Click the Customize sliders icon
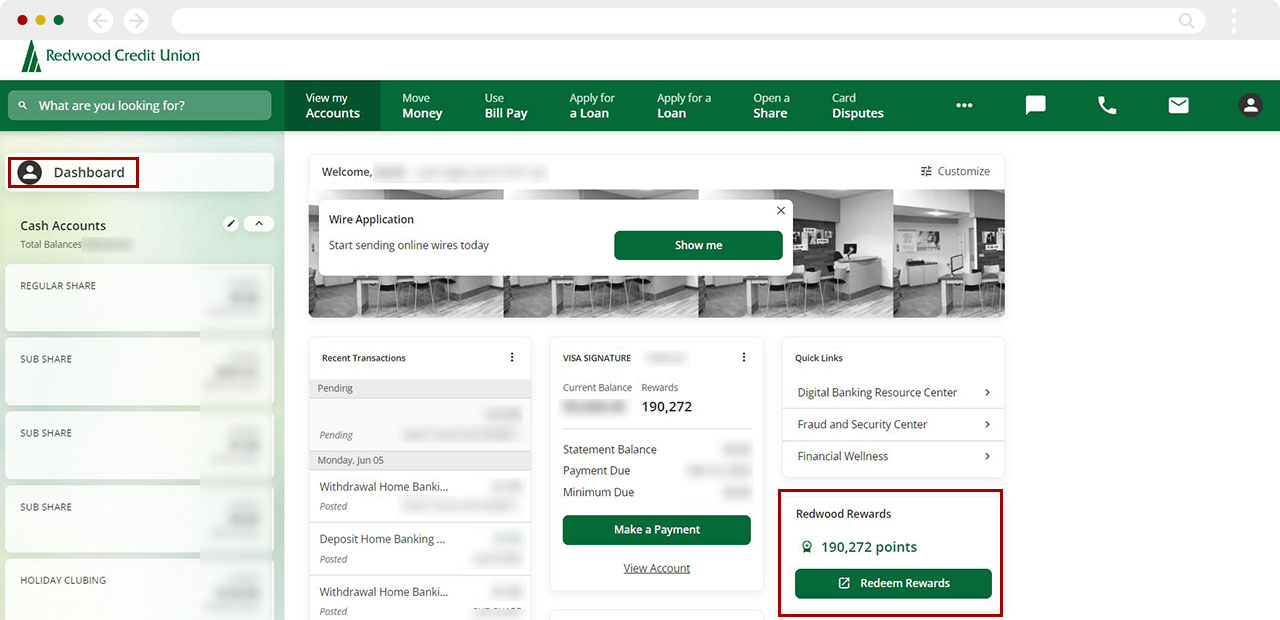Image resolution: width=1280 pixels, height=620 pixels. click(926, 171)
